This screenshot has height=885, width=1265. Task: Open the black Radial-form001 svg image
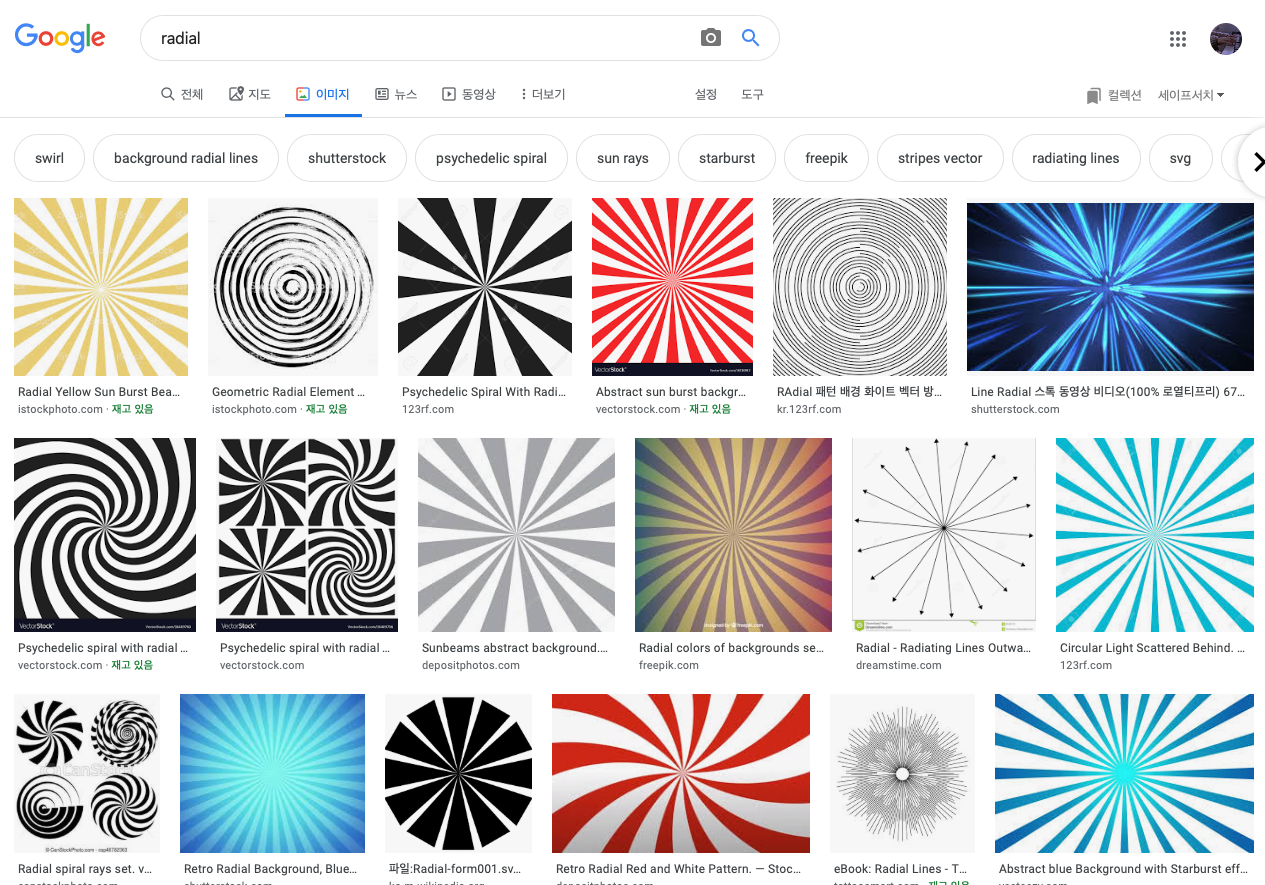coord(458,774)
